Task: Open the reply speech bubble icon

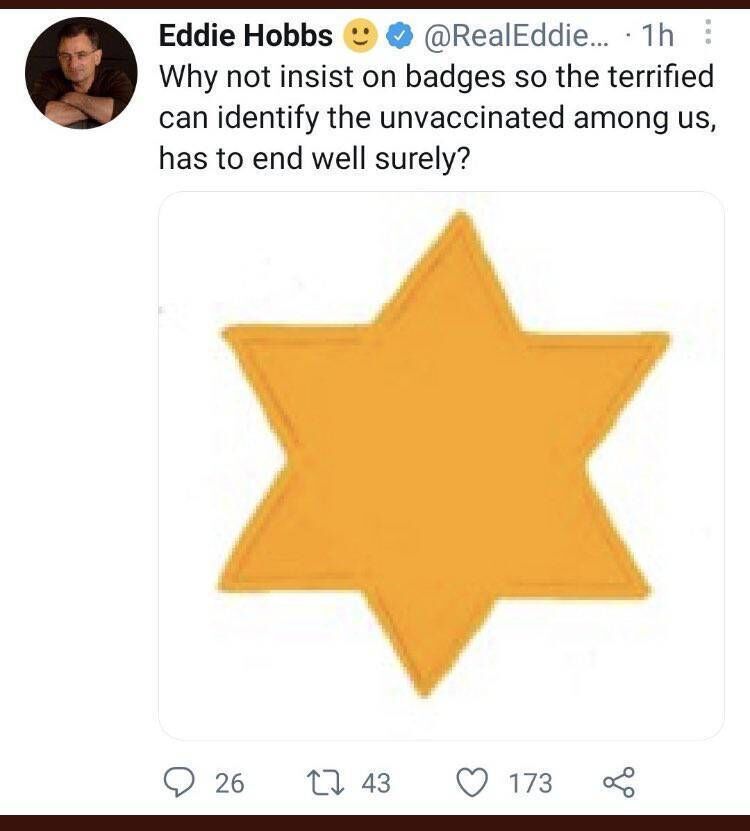Action: [x=178, y=782]
